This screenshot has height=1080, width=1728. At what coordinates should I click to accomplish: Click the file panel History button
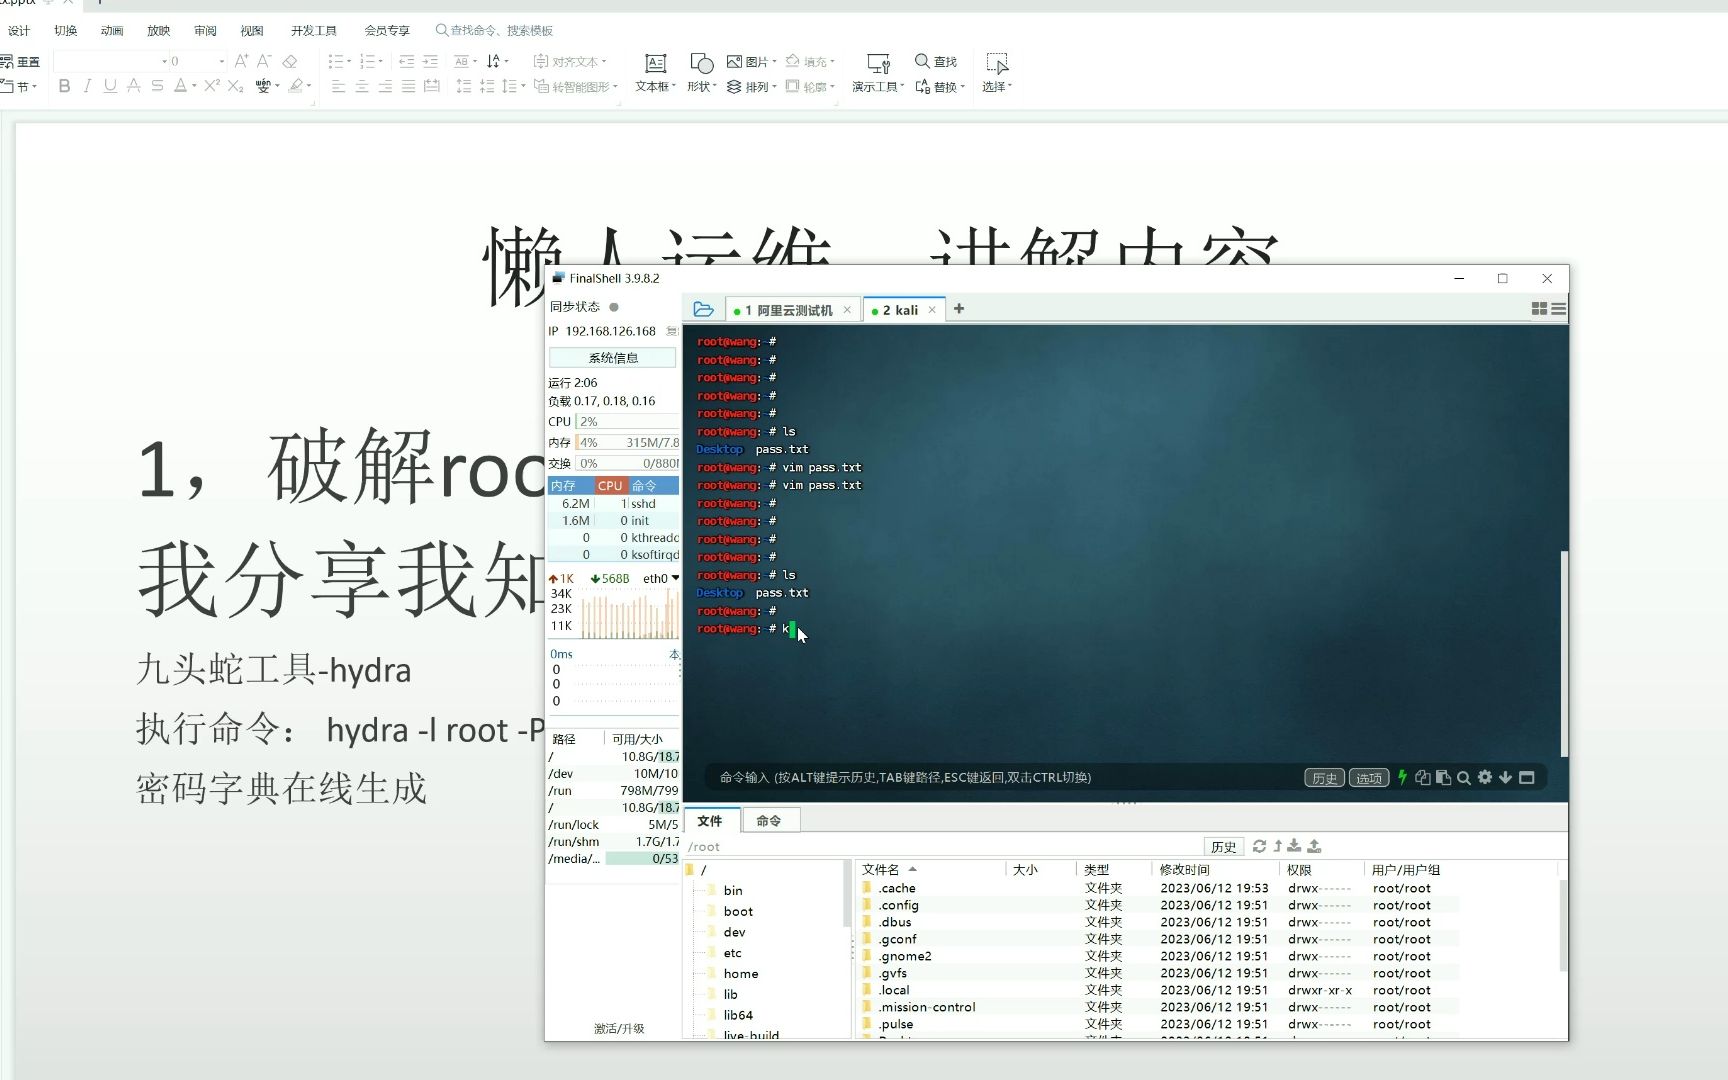point(1223,846)
